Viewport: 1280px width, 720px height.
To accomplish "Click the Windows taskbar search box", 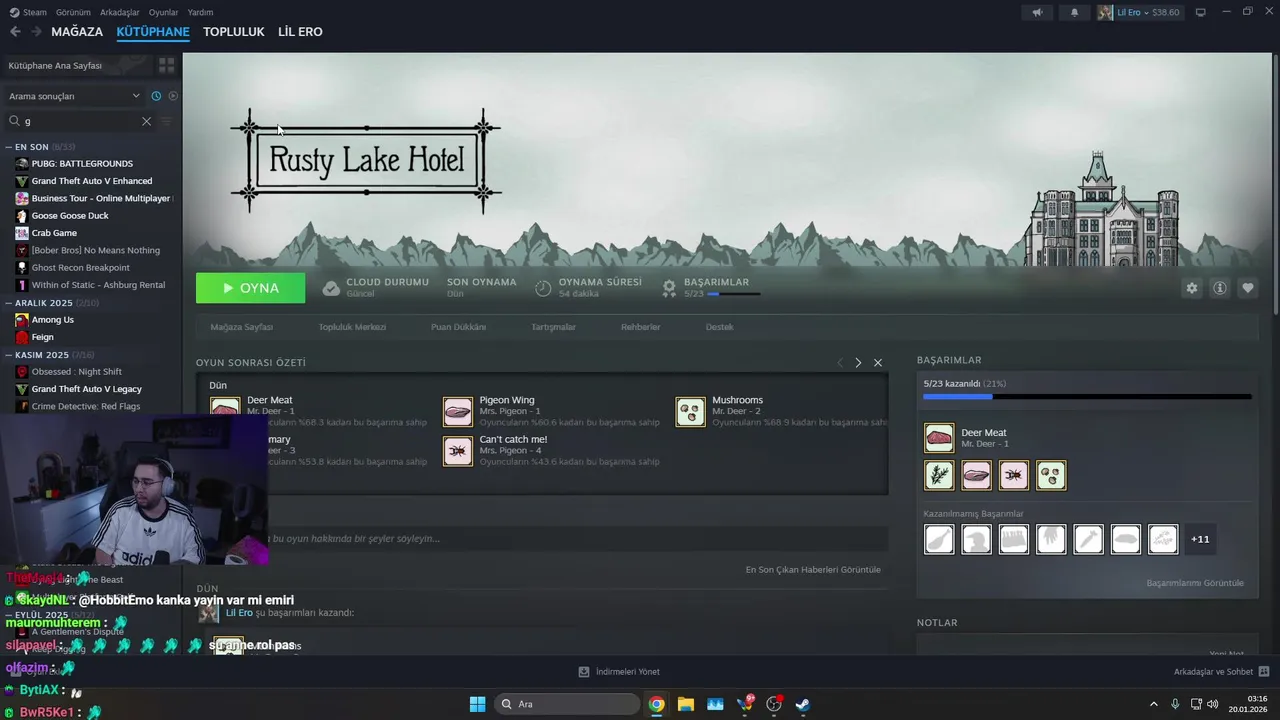I will pos(567,704).
